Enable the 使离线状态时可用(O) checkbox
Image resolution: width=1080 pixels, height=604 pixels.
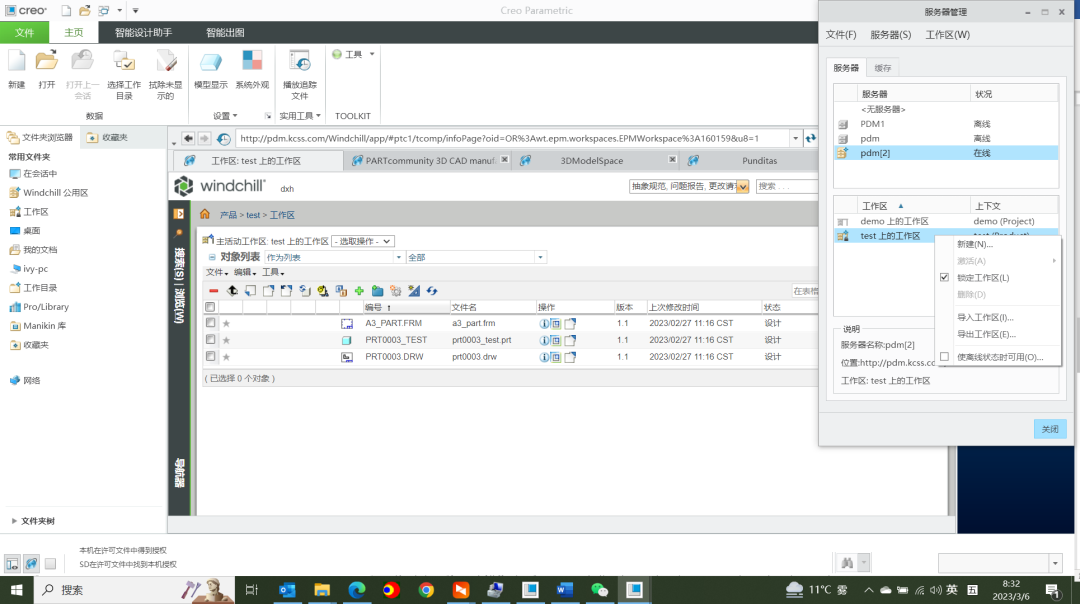click(x=944, y=357)
